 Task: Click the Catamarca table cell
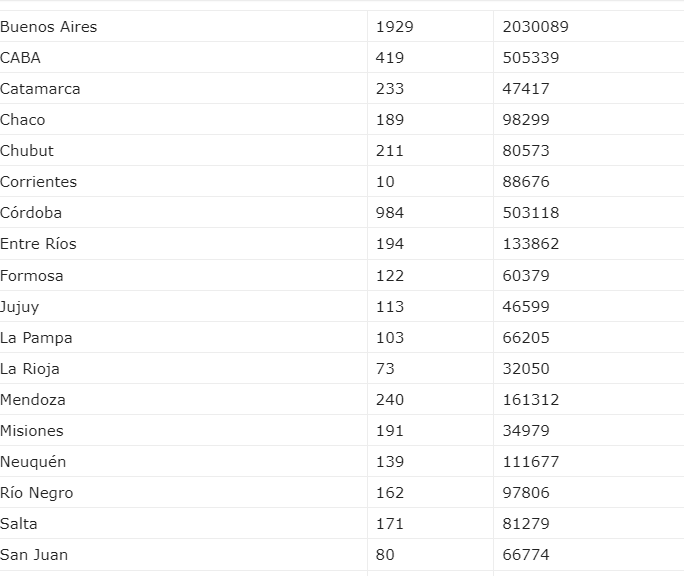click(40, 89)
